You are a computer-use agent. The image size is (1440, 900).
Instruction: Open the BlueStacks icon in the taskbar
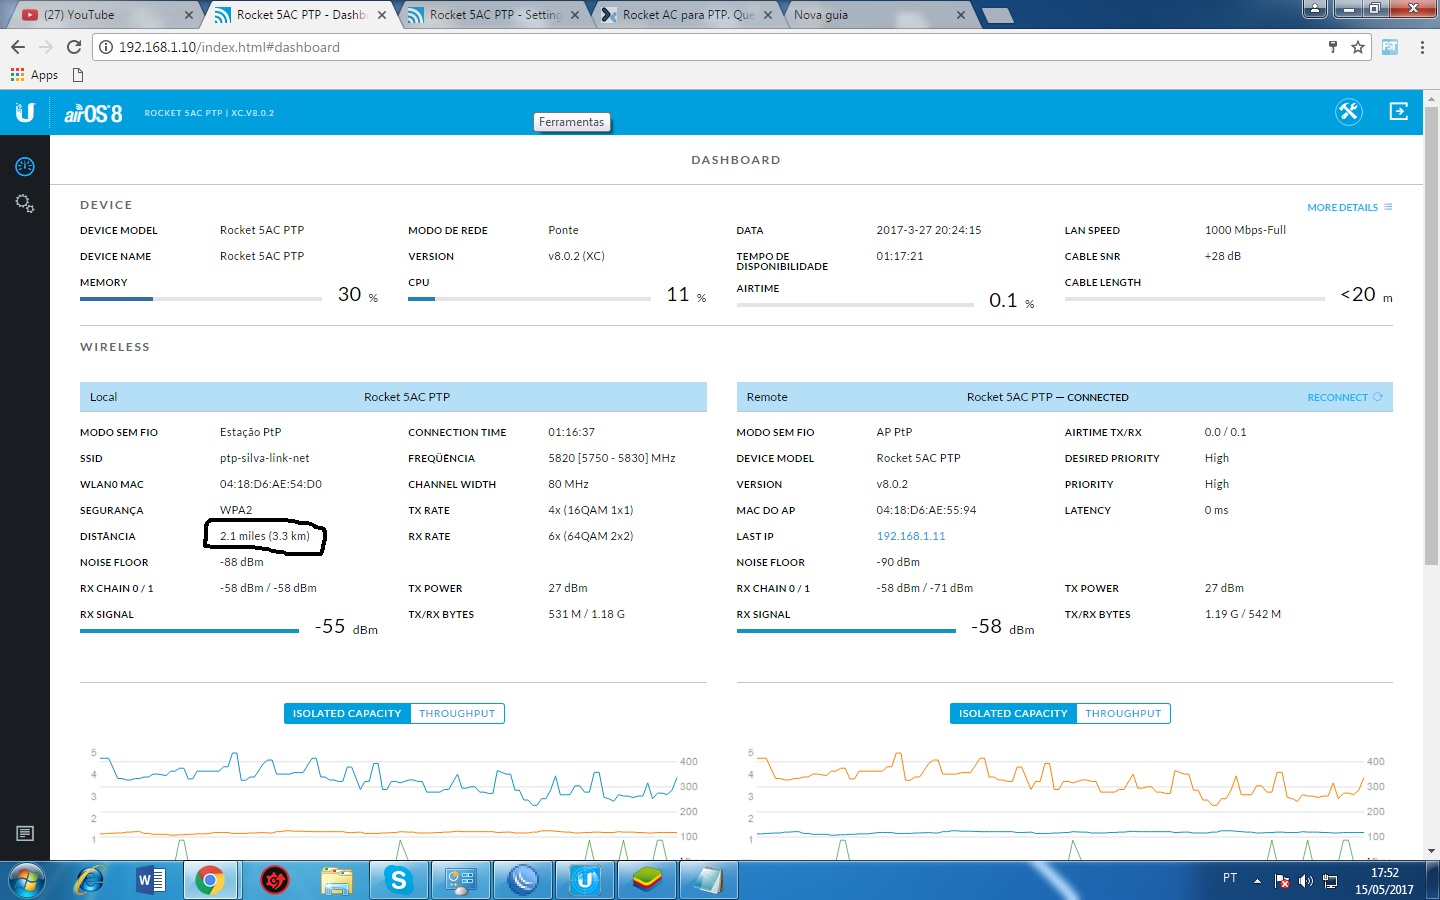point(647,880)
